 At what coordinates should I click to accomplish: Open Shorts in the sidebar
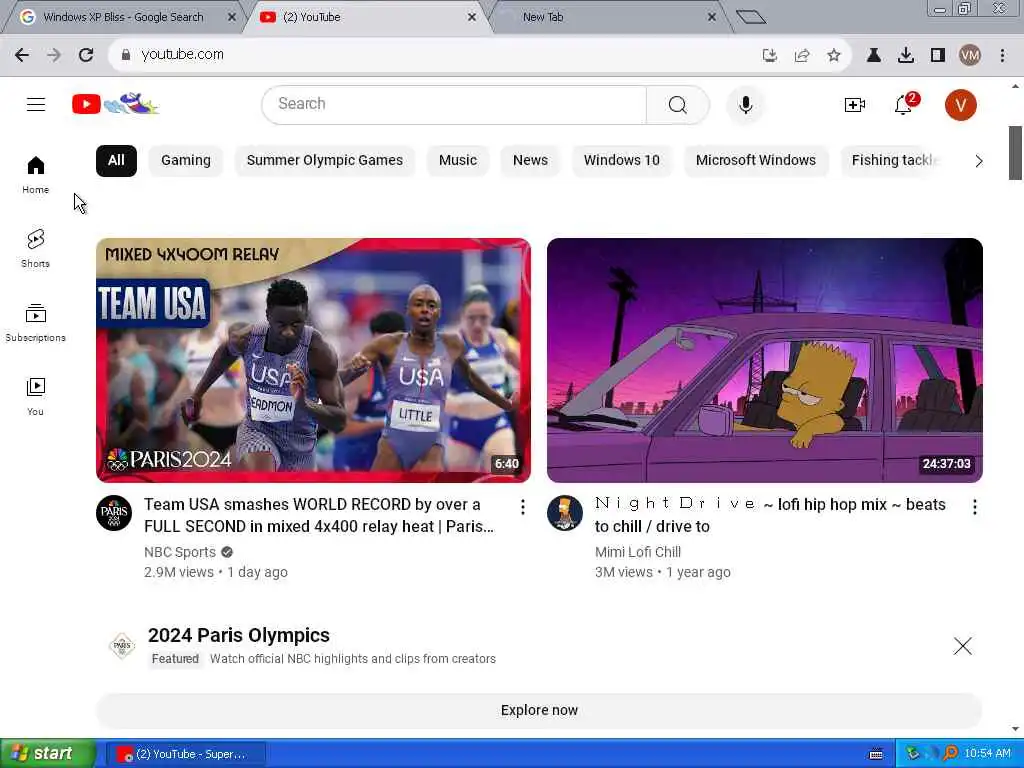(x=35, y=248)
